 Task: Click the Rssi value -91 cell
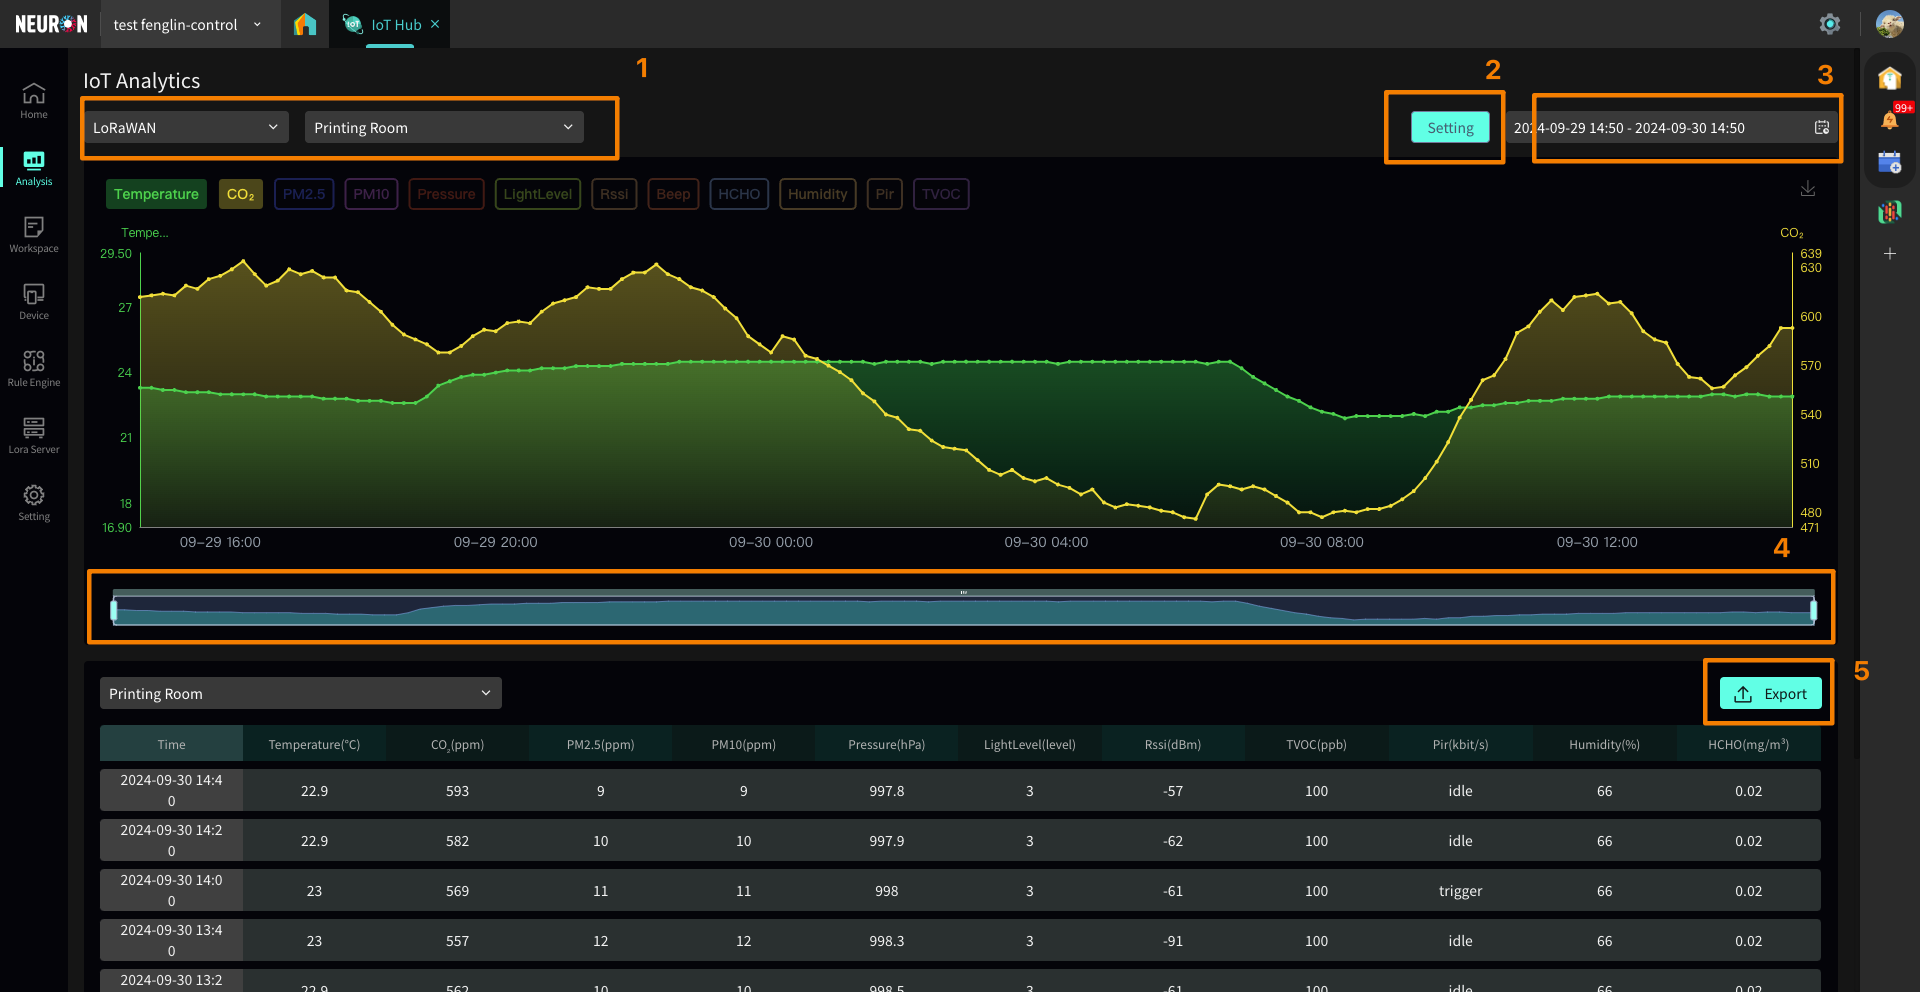1173,940
